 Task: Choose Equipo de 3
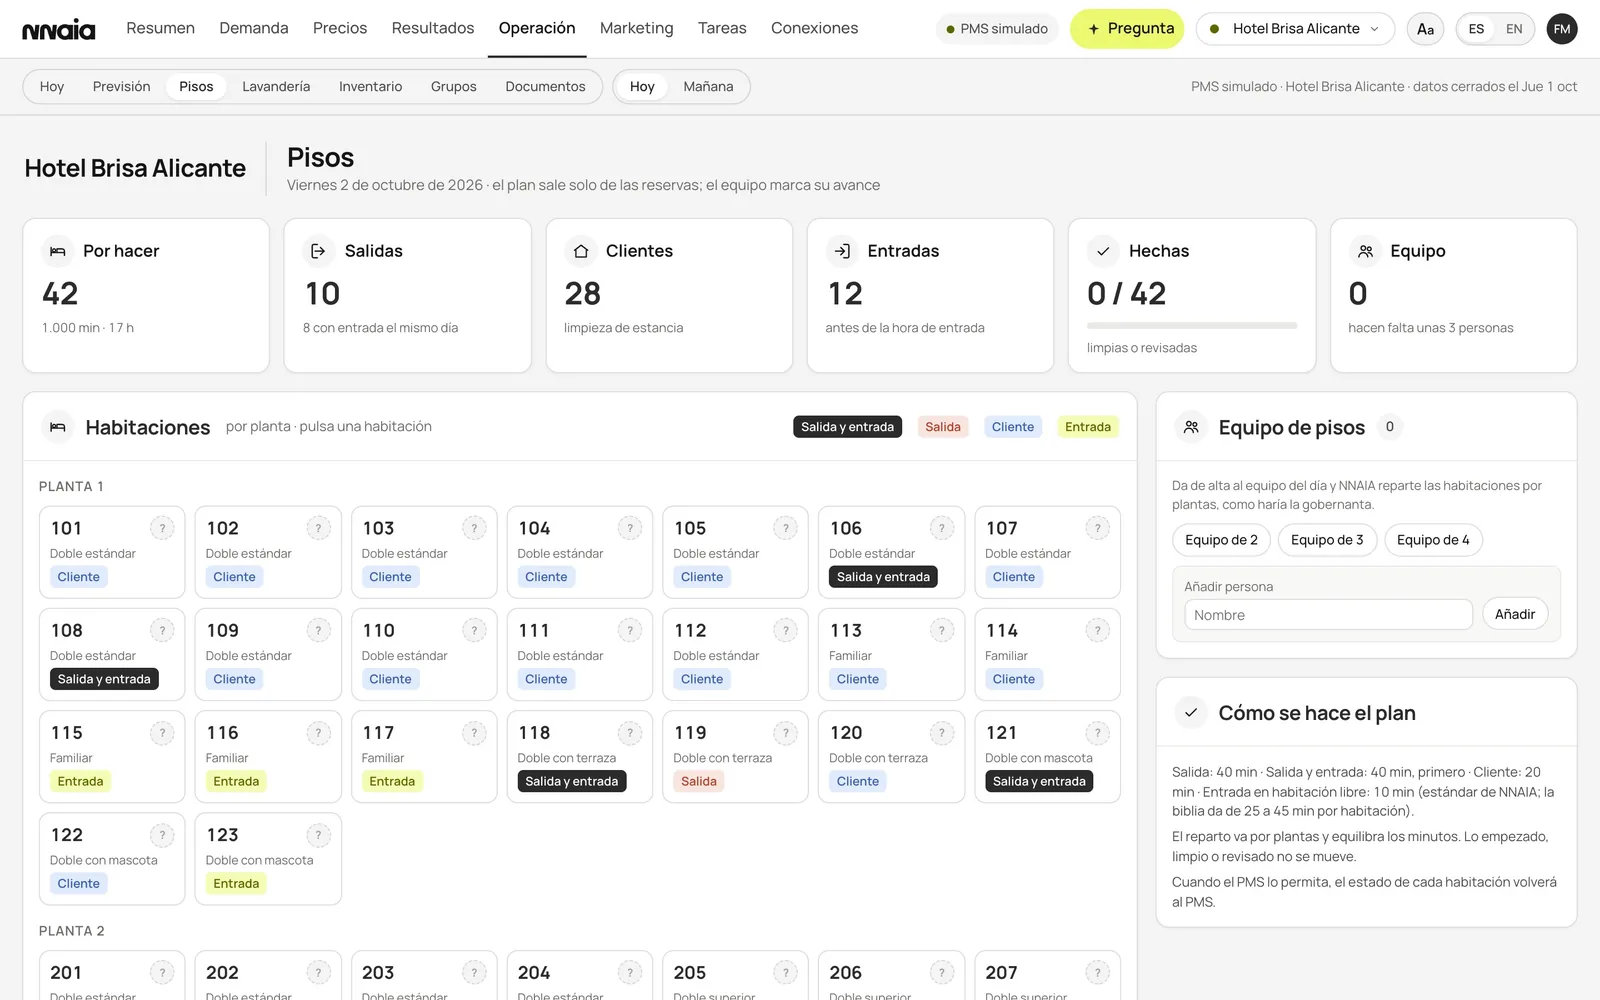(1327, 540)
